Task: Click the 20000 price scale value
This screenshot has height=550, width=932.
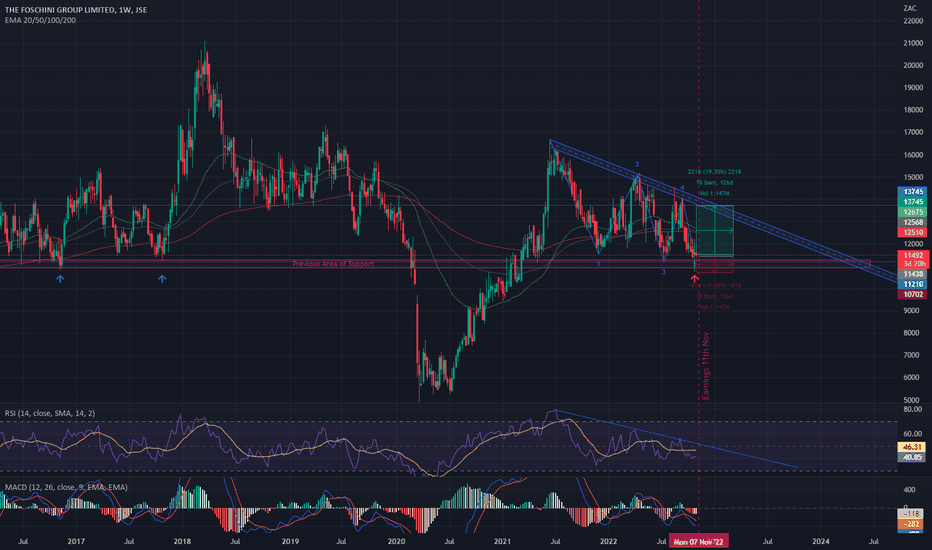Action: coord(913,65)
